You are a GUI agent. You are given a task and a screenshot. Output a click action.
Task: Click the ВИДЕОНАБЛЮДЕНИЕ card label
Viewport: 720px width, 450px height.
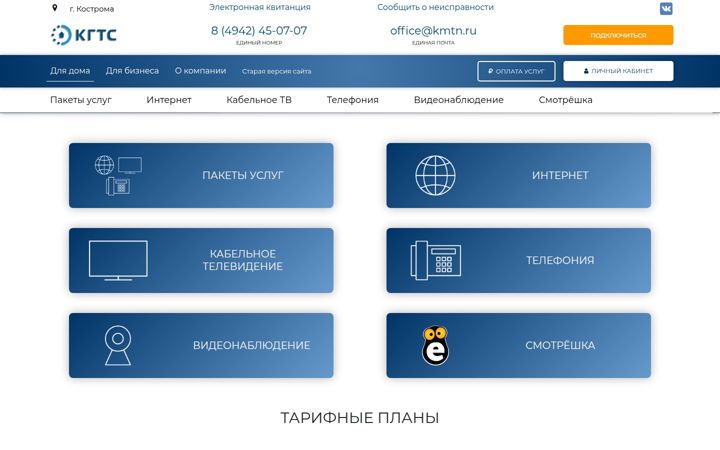(x=252, y=345)
